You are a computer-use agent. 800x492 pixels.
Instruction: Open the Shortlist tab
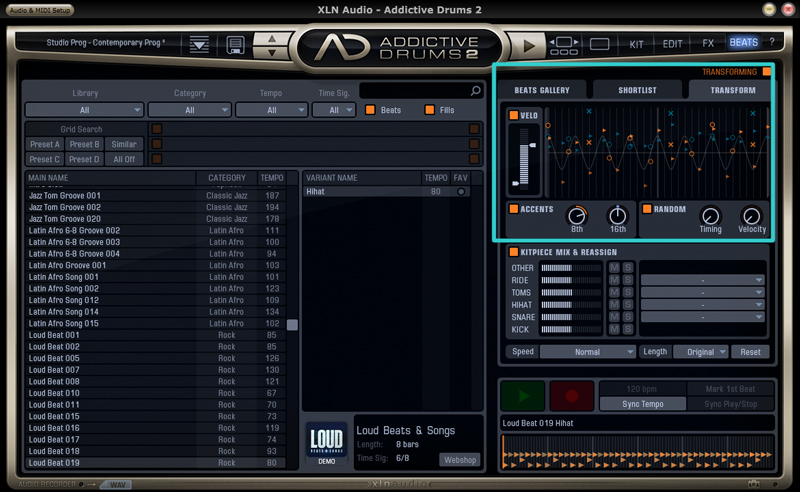pos(637,90)
